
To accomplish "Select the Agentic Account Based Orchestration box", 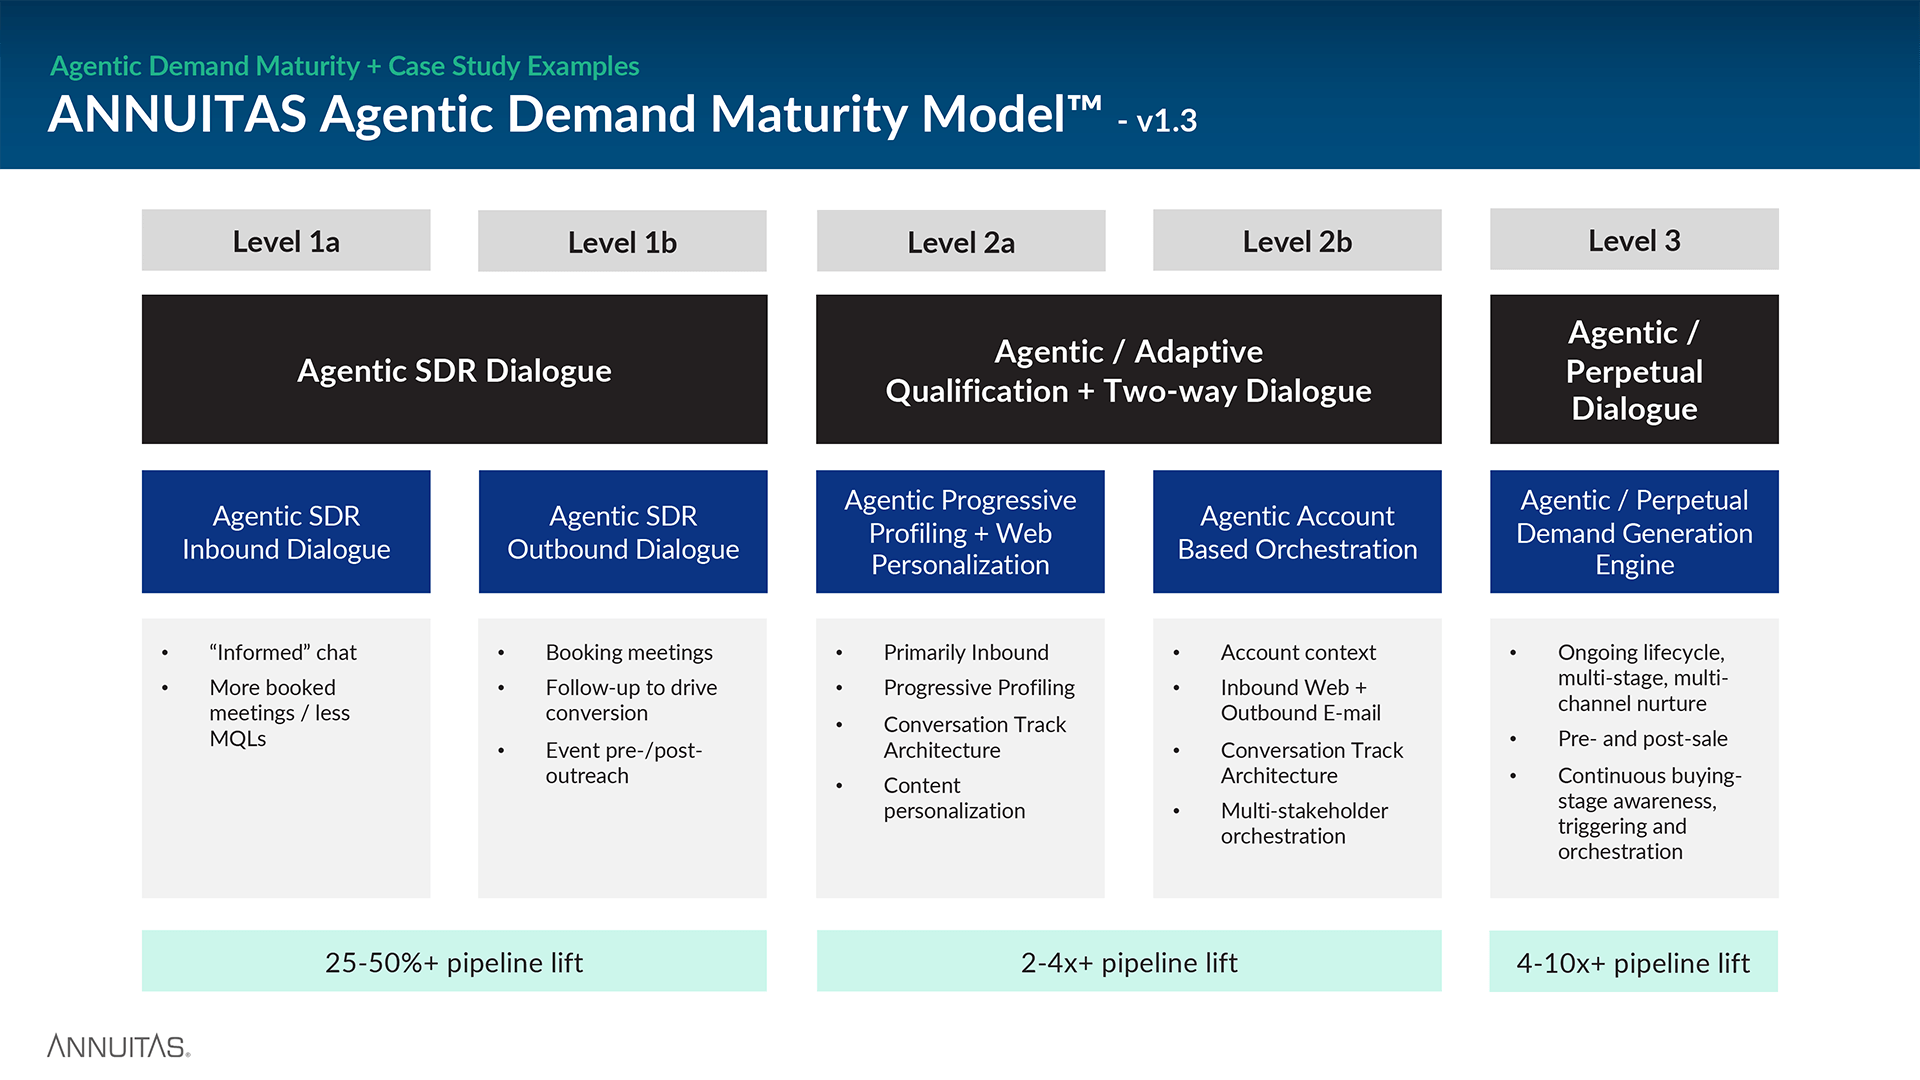I will 1297,532.
